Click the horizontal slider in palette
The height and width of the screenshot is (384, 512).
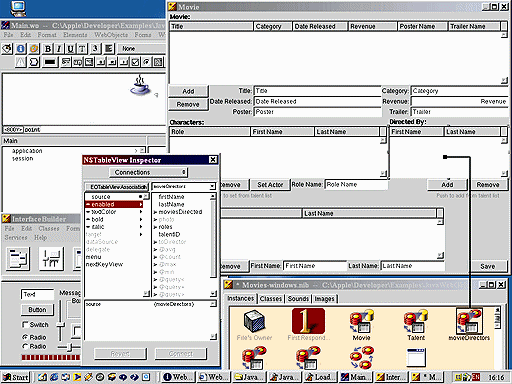click(69, 347)
